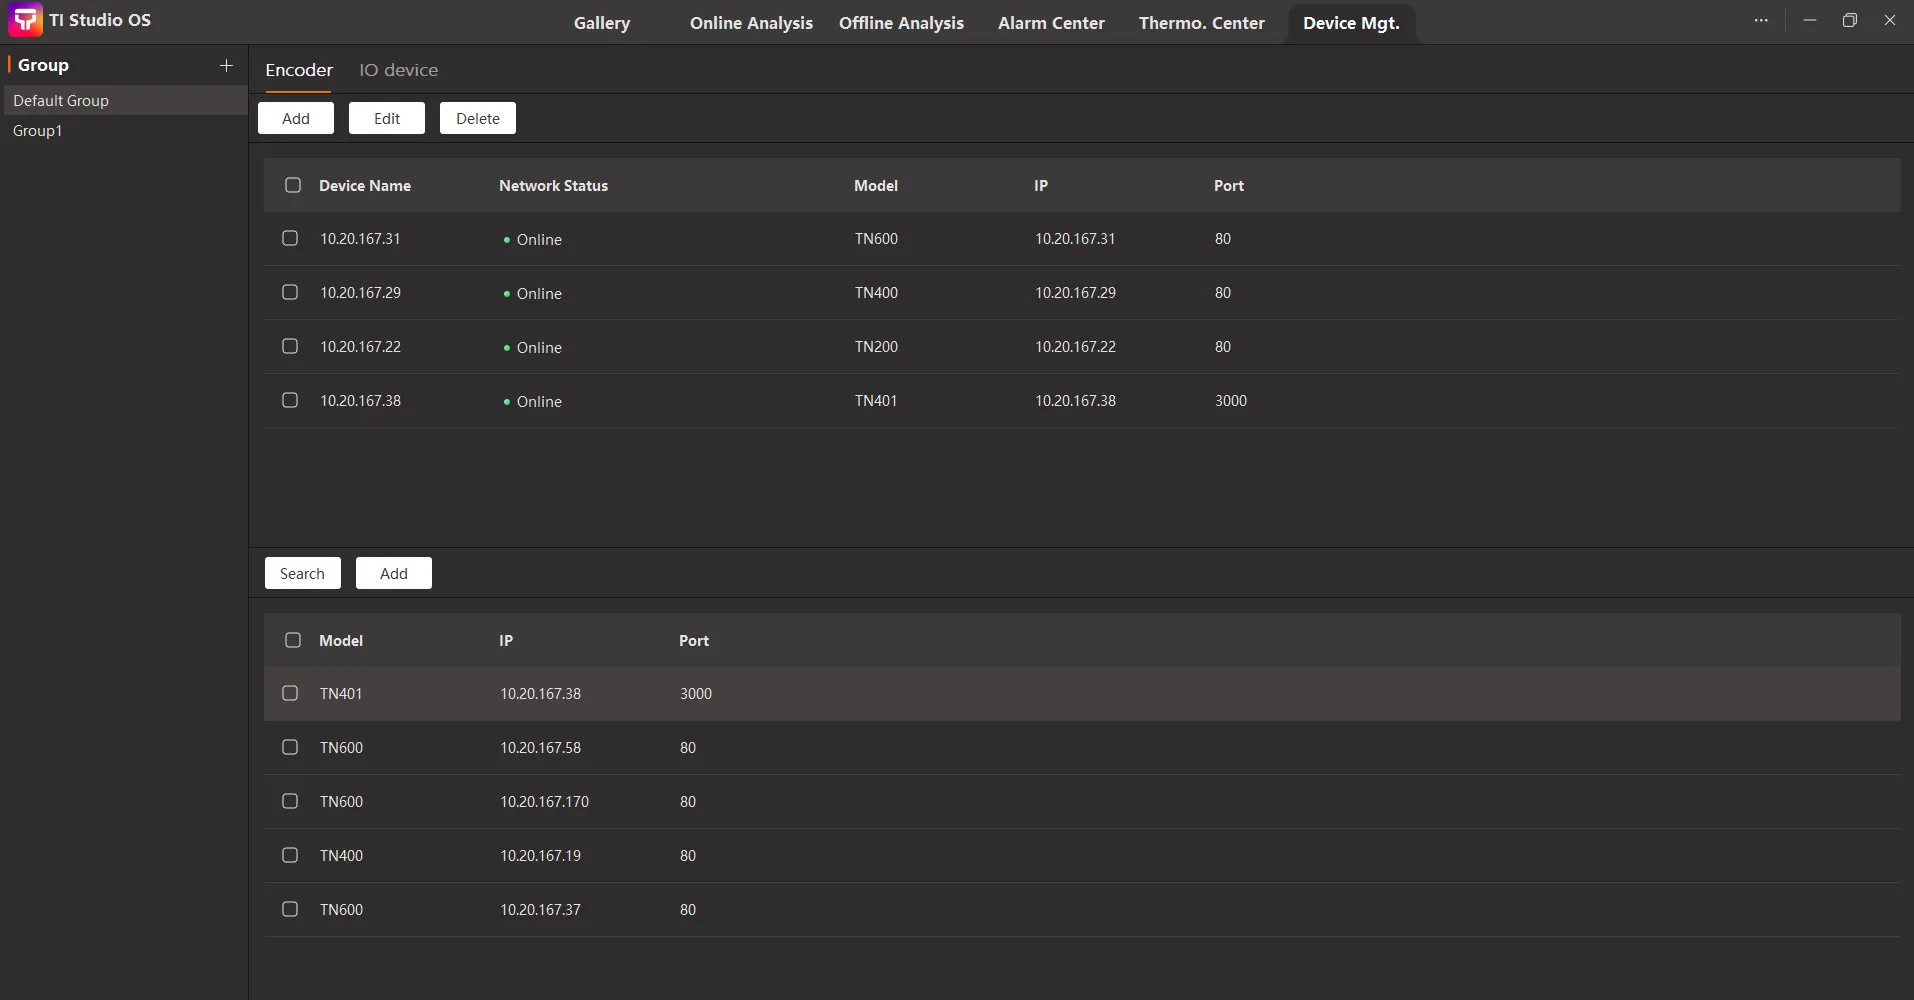Go to the Thermo. Center tab
The width and height of the screenshot is (1914, 1000).
[x=1201, y=23]
